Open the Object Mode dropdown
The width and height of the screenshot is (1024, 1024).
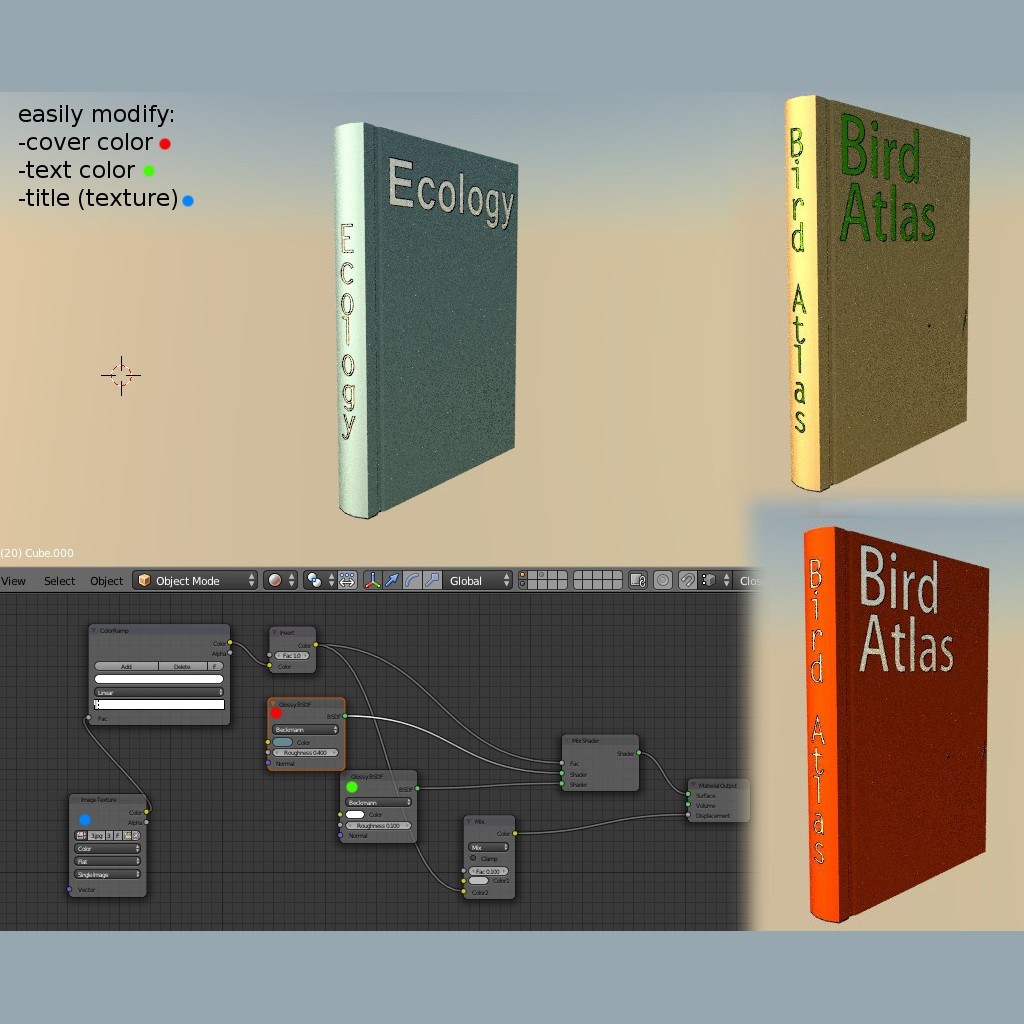(x=195, y=580)
